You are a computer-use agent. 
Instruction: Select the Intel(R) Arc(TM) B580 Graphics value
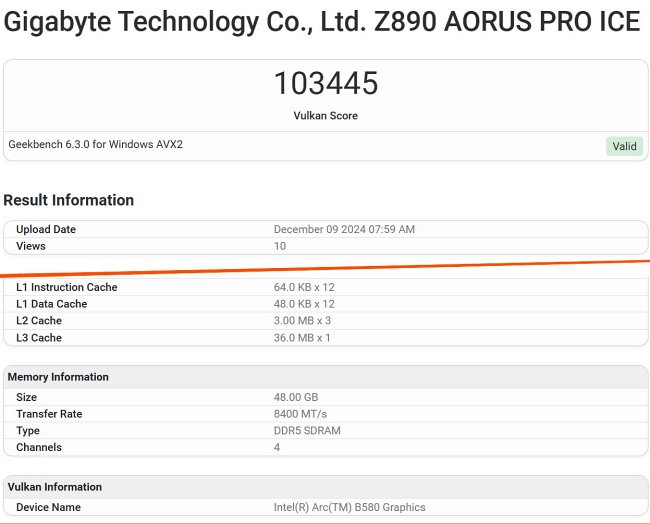click(x=349, y=507)
